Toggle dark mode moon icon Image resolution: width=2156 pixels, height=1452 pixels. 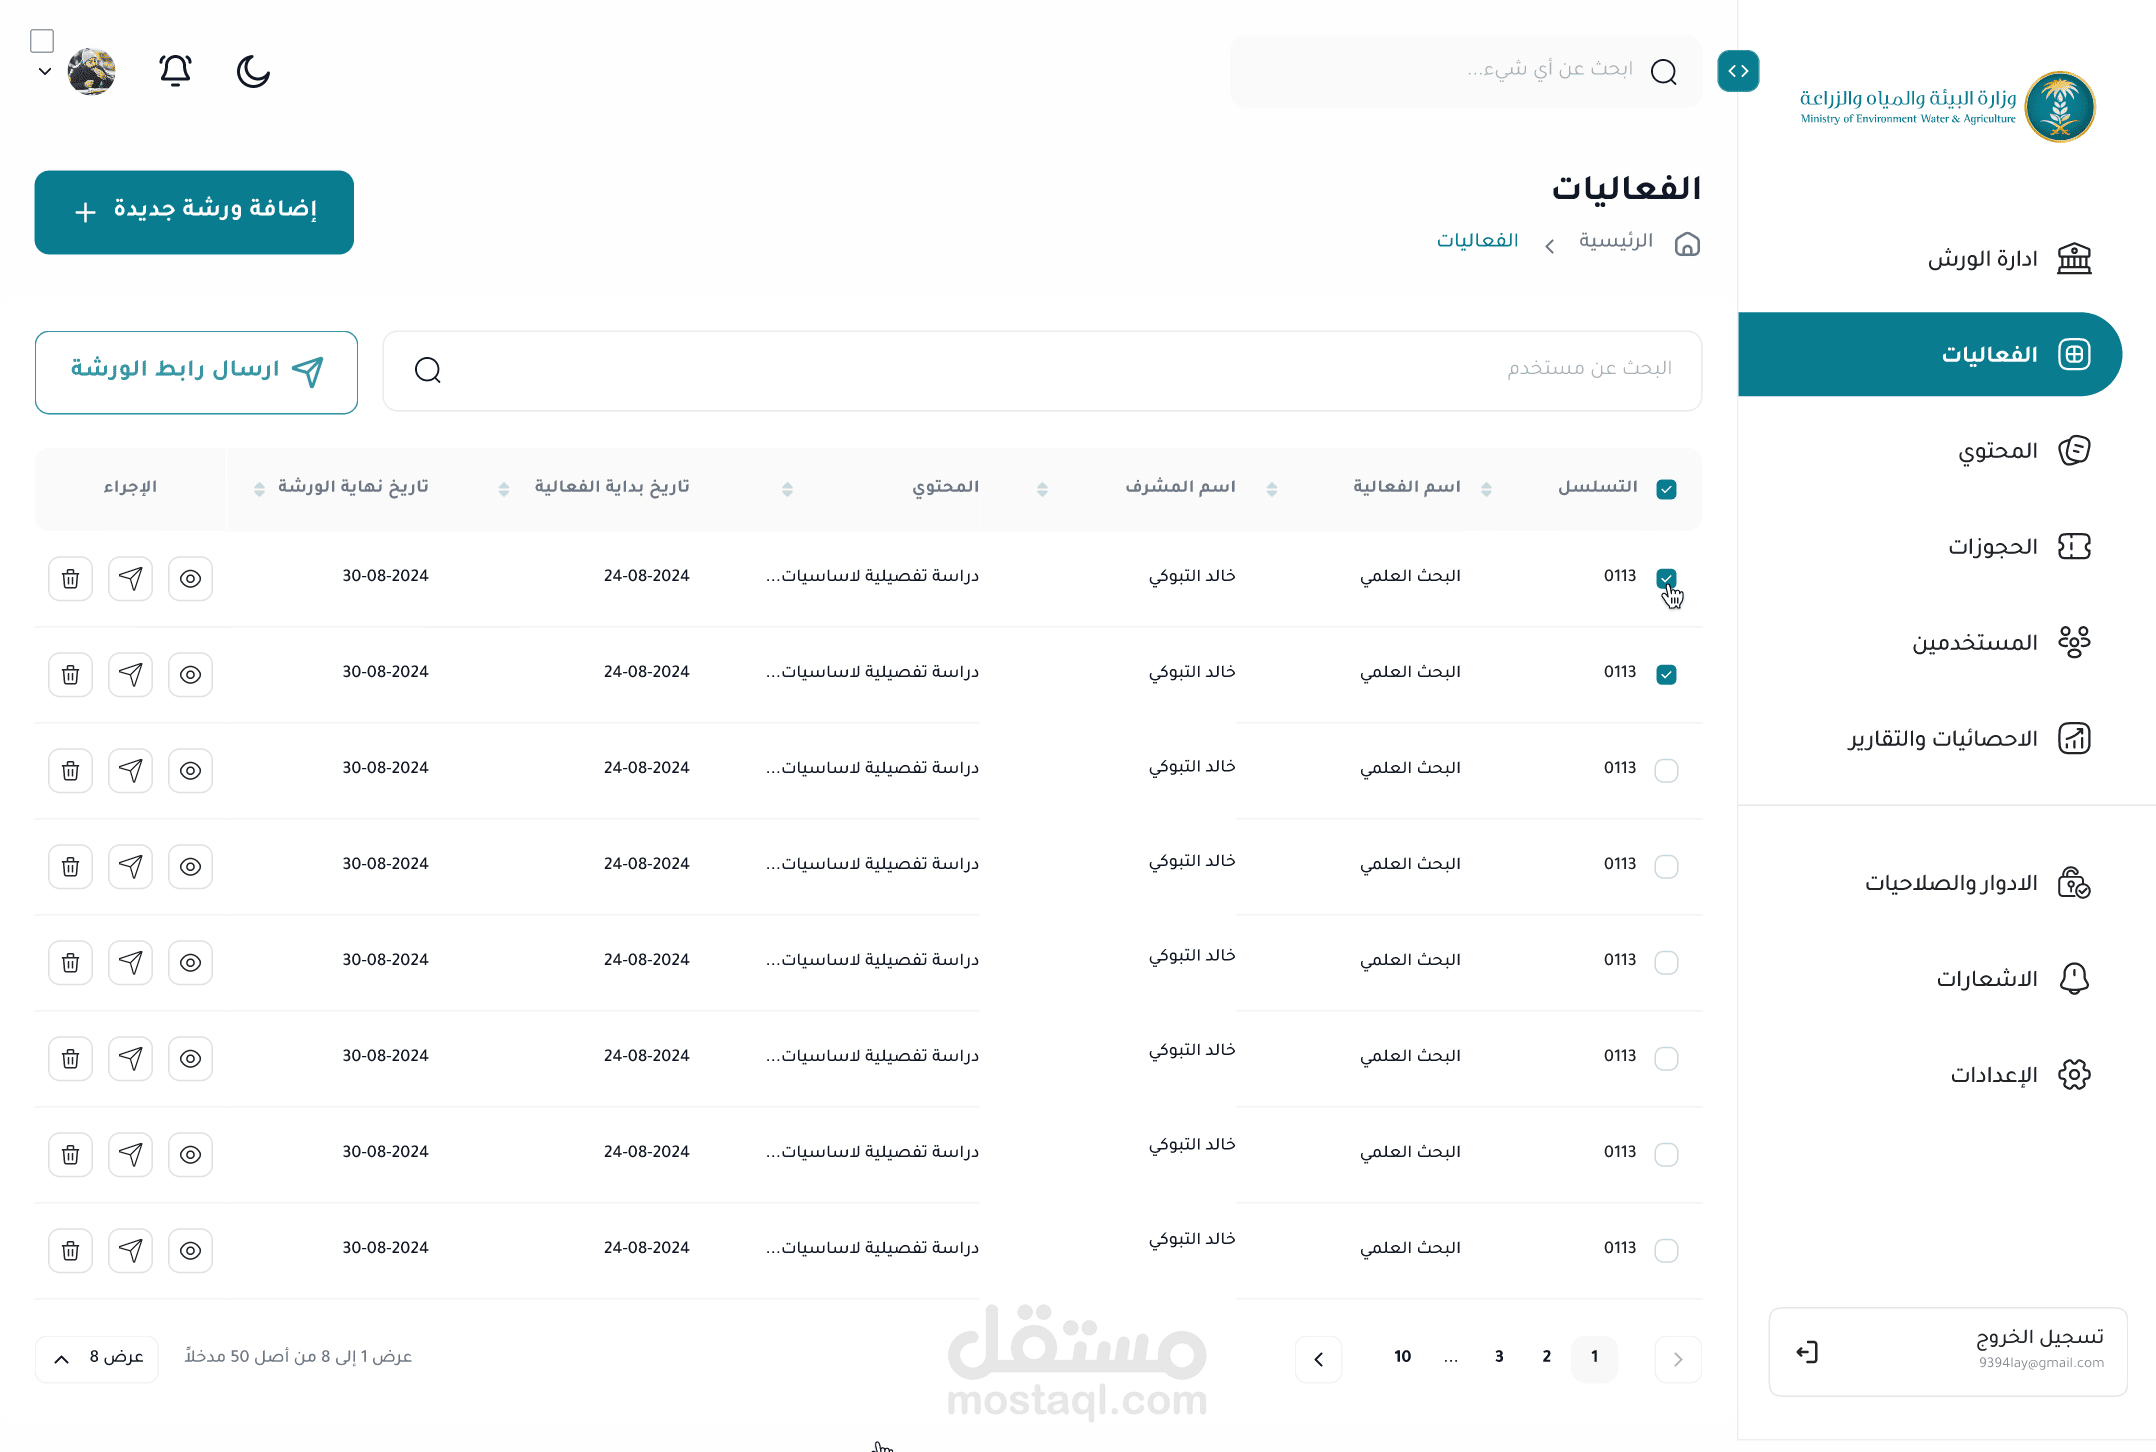[253, 71]
